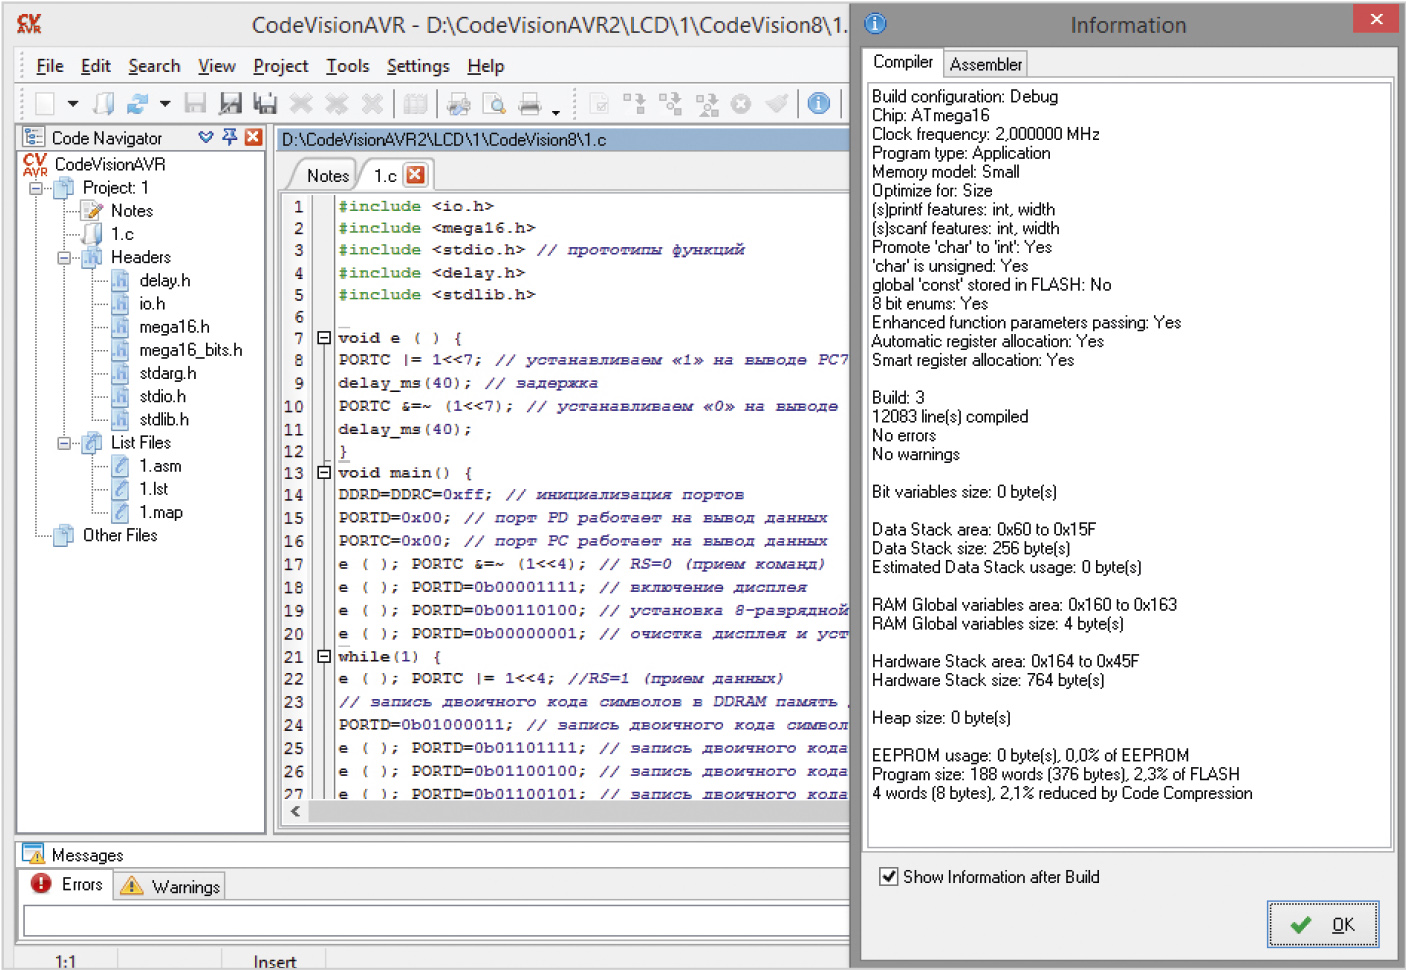This screenshot has height=970, width=1406.
Task: Switch to the Errors messages tab
Action: 67,884
